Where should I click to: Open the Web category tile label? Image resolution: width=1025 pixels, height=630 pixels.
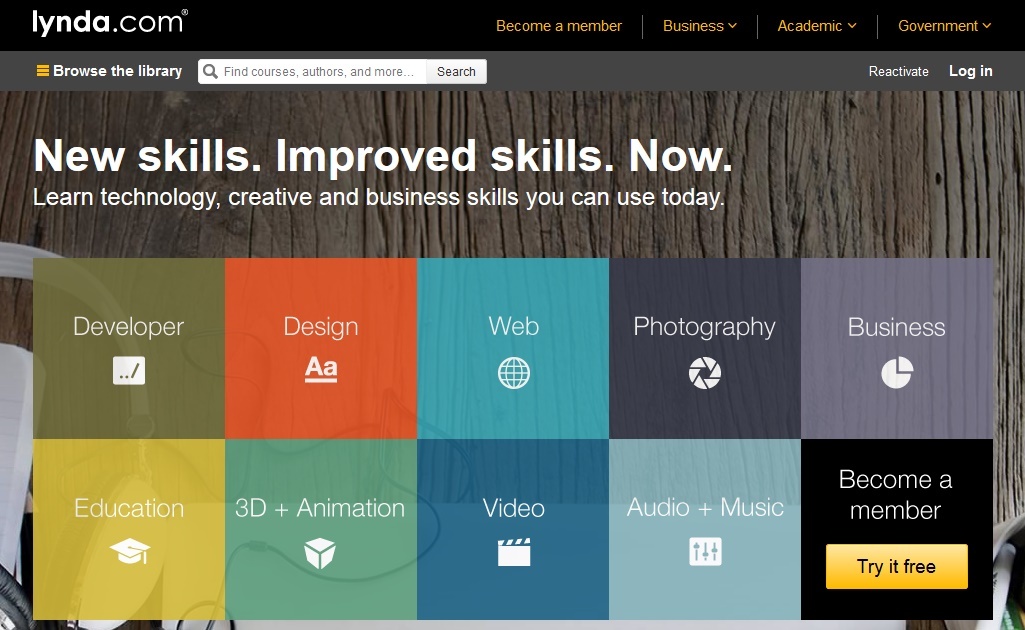pyautogui.click(x=514, y=326)
